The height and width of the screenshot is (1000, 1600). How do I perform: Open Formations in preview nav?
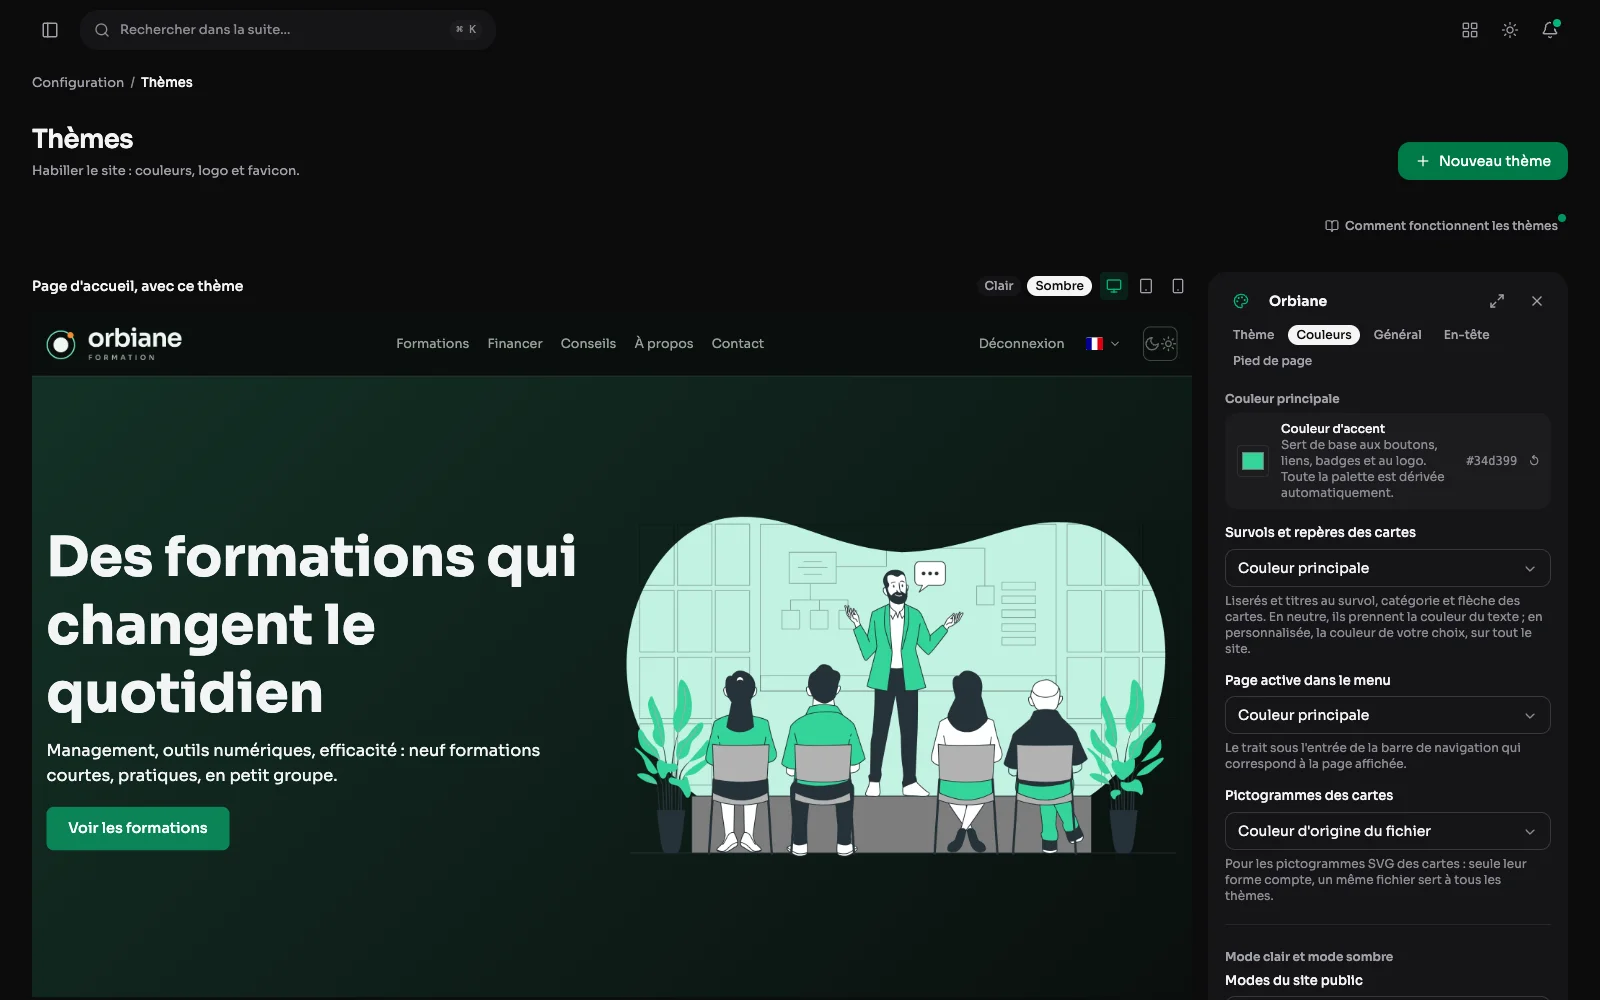432,344
